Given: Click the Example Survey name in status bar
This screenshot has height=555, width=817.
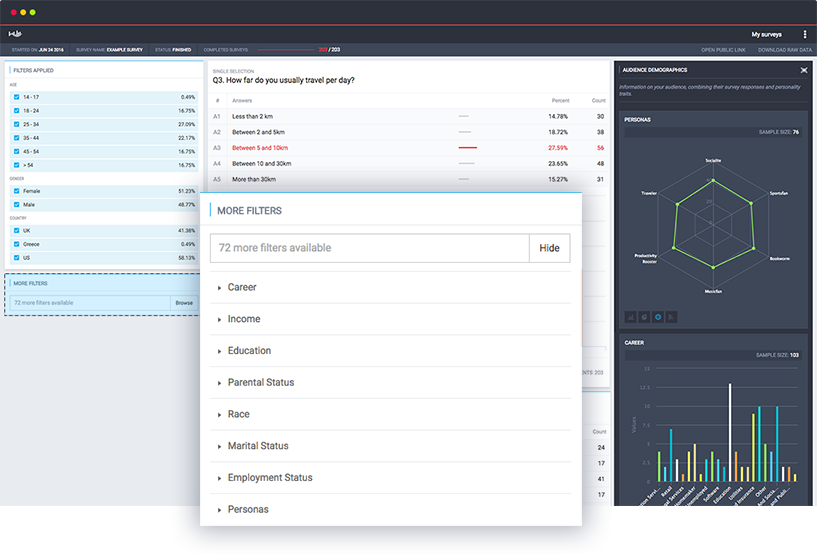Looking at the screenshot, I should pyautogui.click(x=125, y=50).
